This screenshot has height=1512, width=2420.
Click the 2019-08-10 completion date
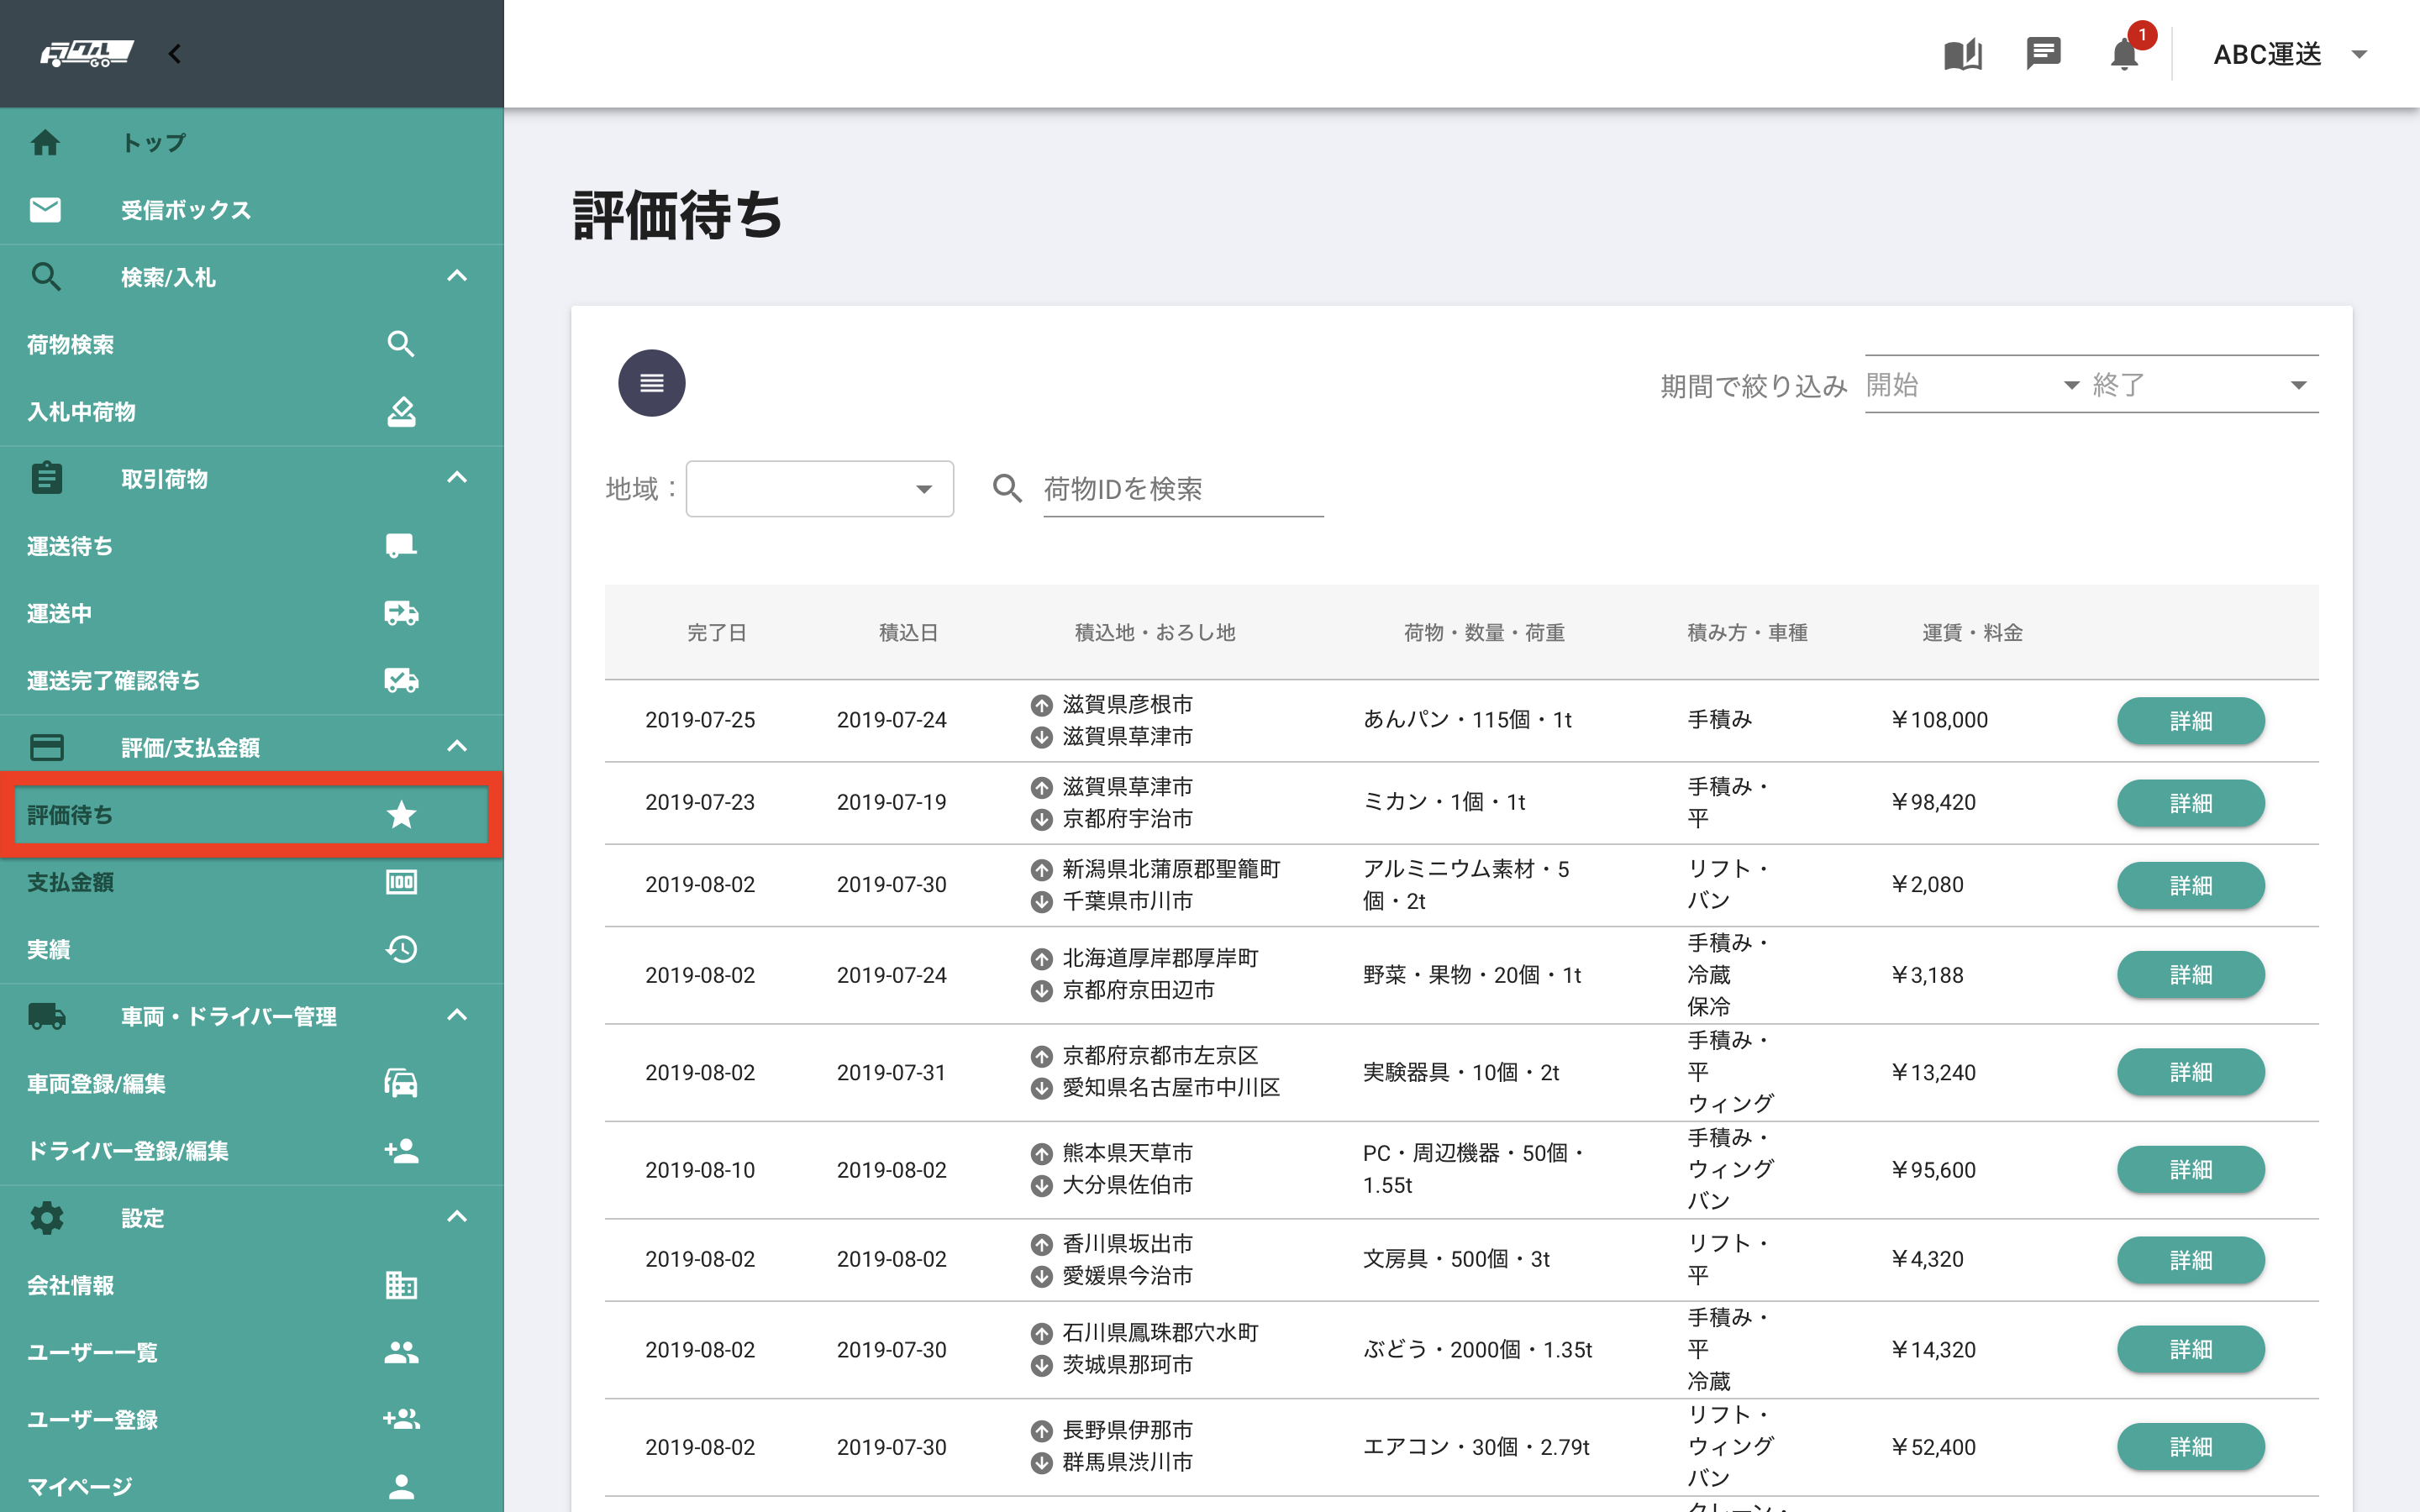point(700,1169)
